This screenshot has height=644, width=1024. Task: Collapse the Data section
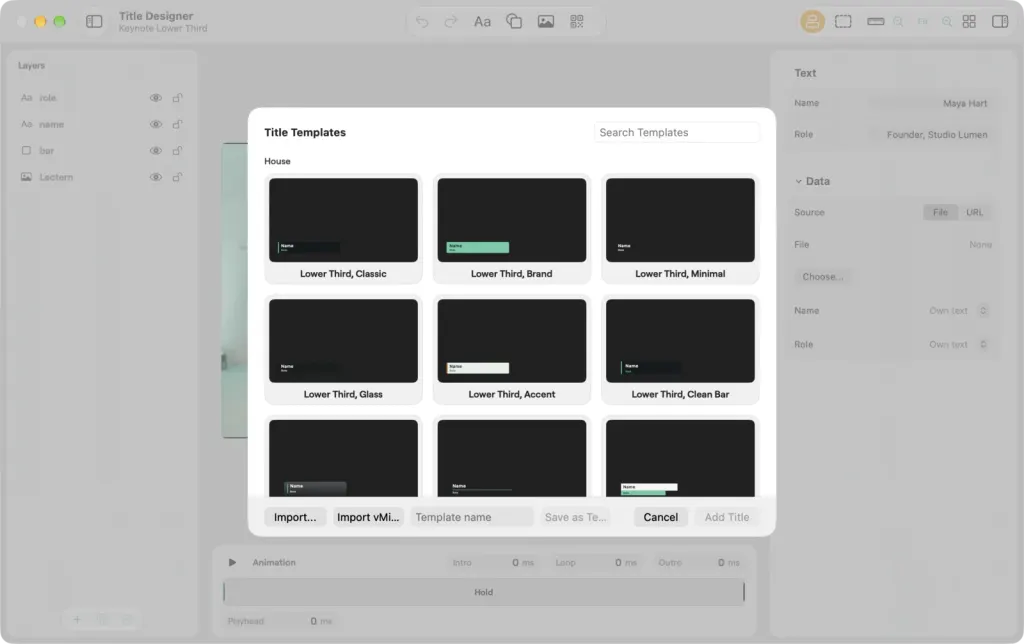(799, 181)
